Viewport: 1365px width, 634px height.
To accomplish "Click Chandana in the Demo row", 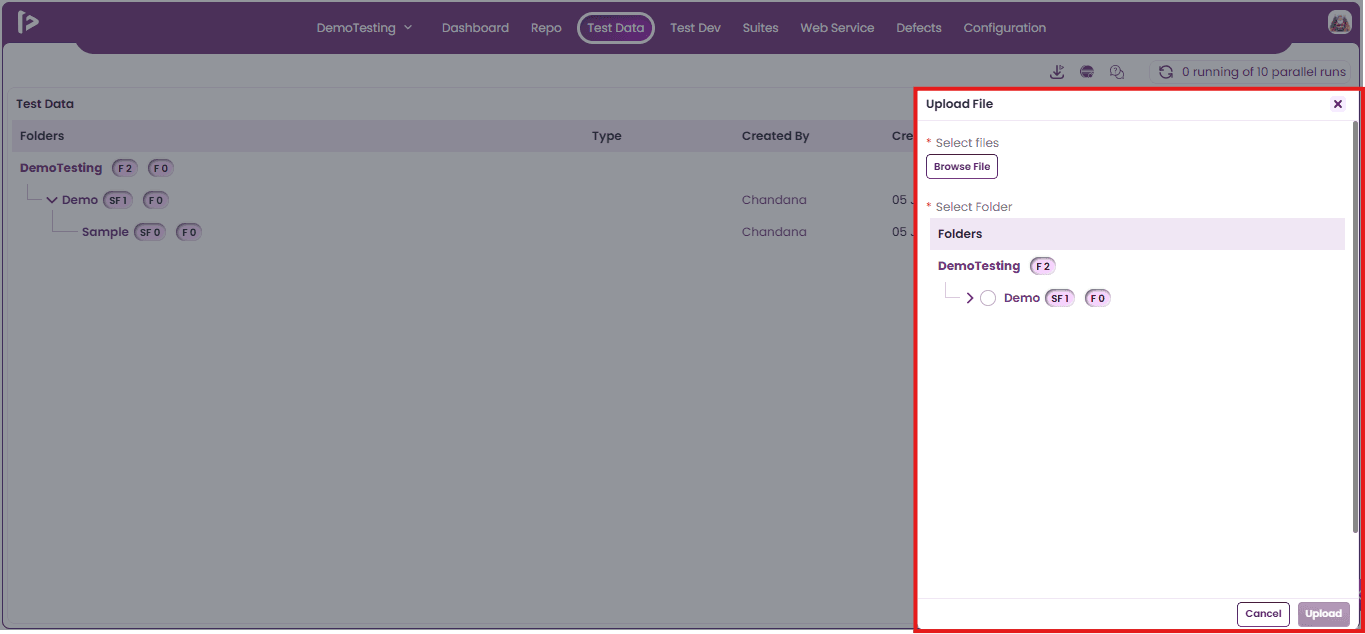I will coord(774,200).
